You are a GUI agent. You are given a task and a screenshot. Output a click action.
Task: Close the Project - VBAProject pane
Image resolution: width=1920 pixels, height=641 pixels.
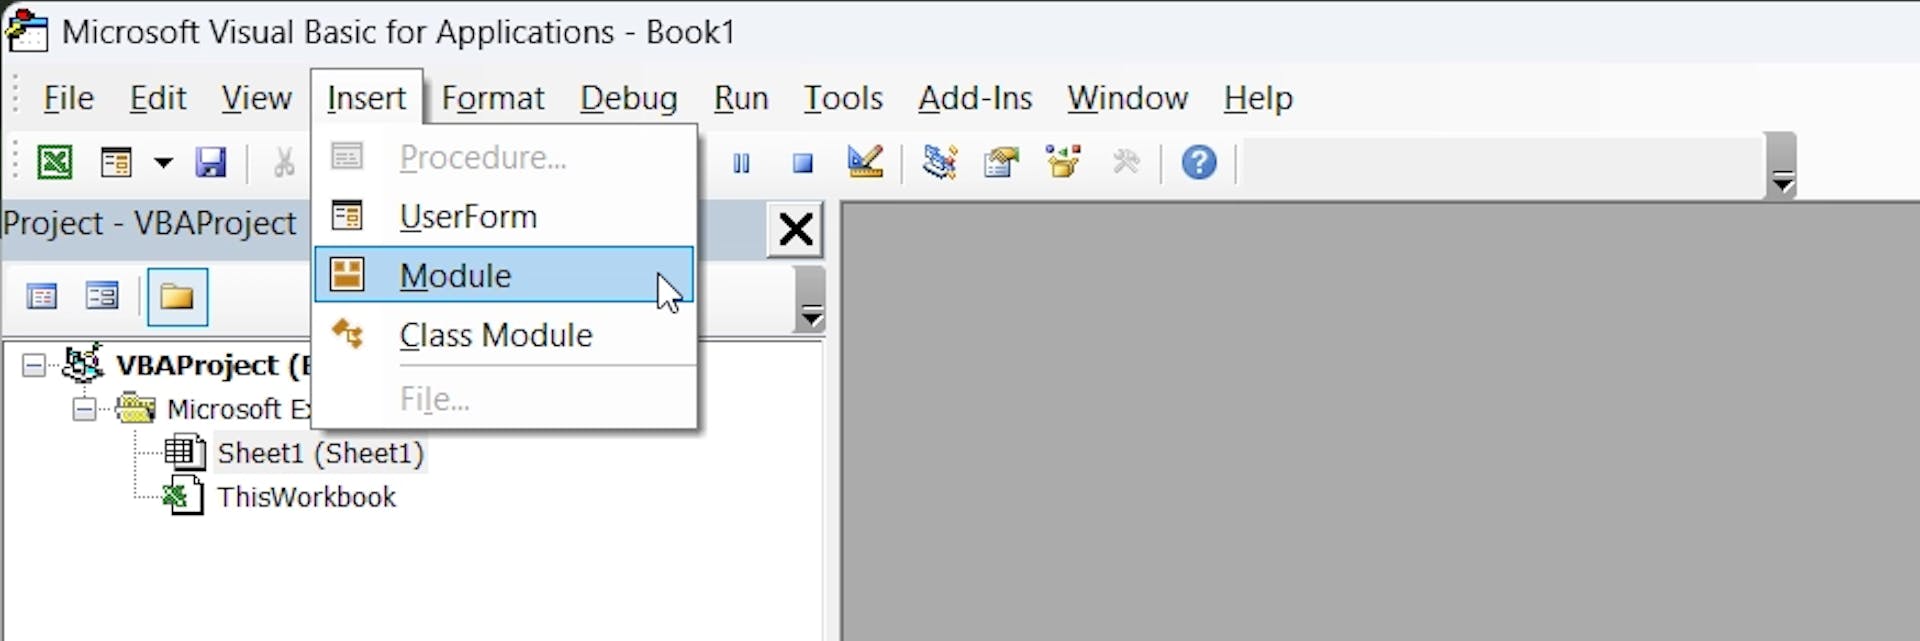click(x=795, y=230)
